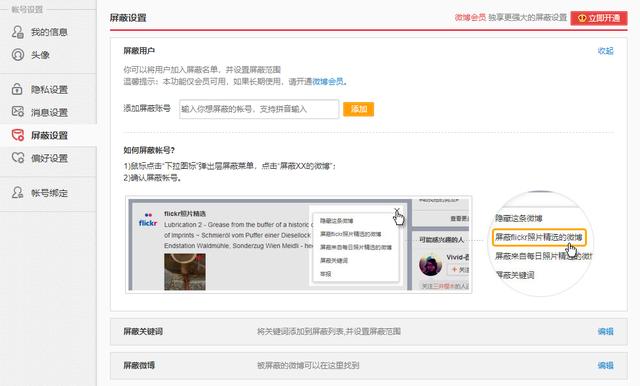640x386 pixels.
Task: Open 帐号绑定 in the sidebar
Action: click(48, 193)
